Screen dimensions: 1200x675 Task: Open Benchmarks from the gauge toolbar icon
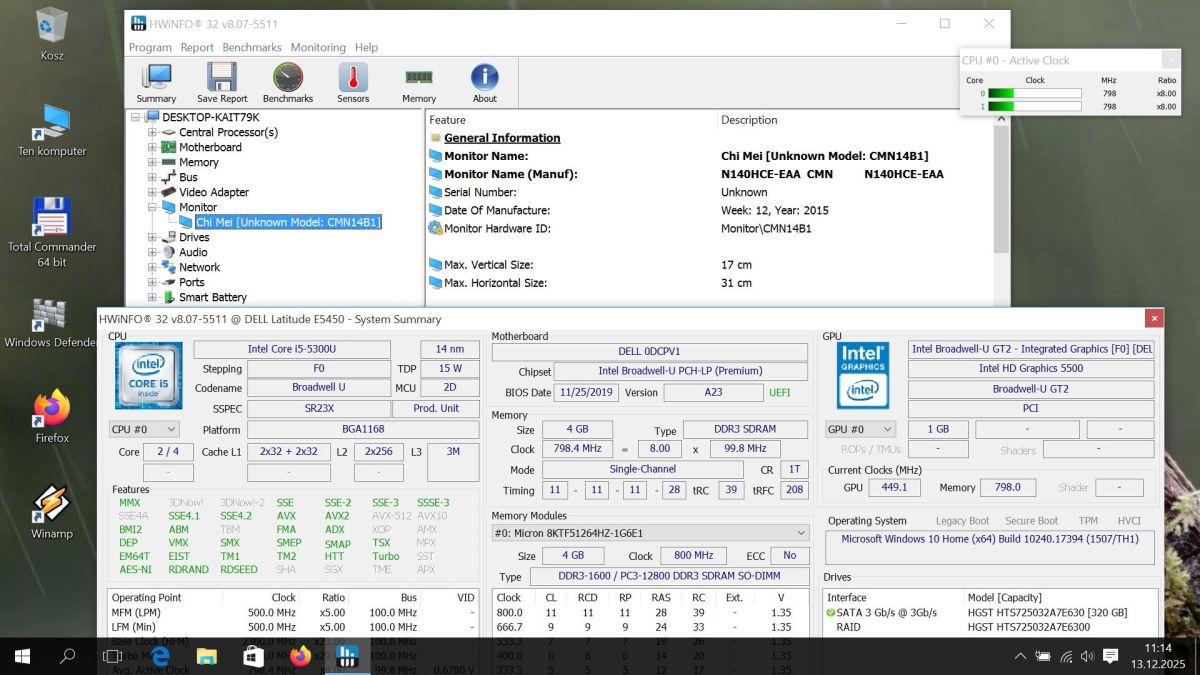coord(288,83)
